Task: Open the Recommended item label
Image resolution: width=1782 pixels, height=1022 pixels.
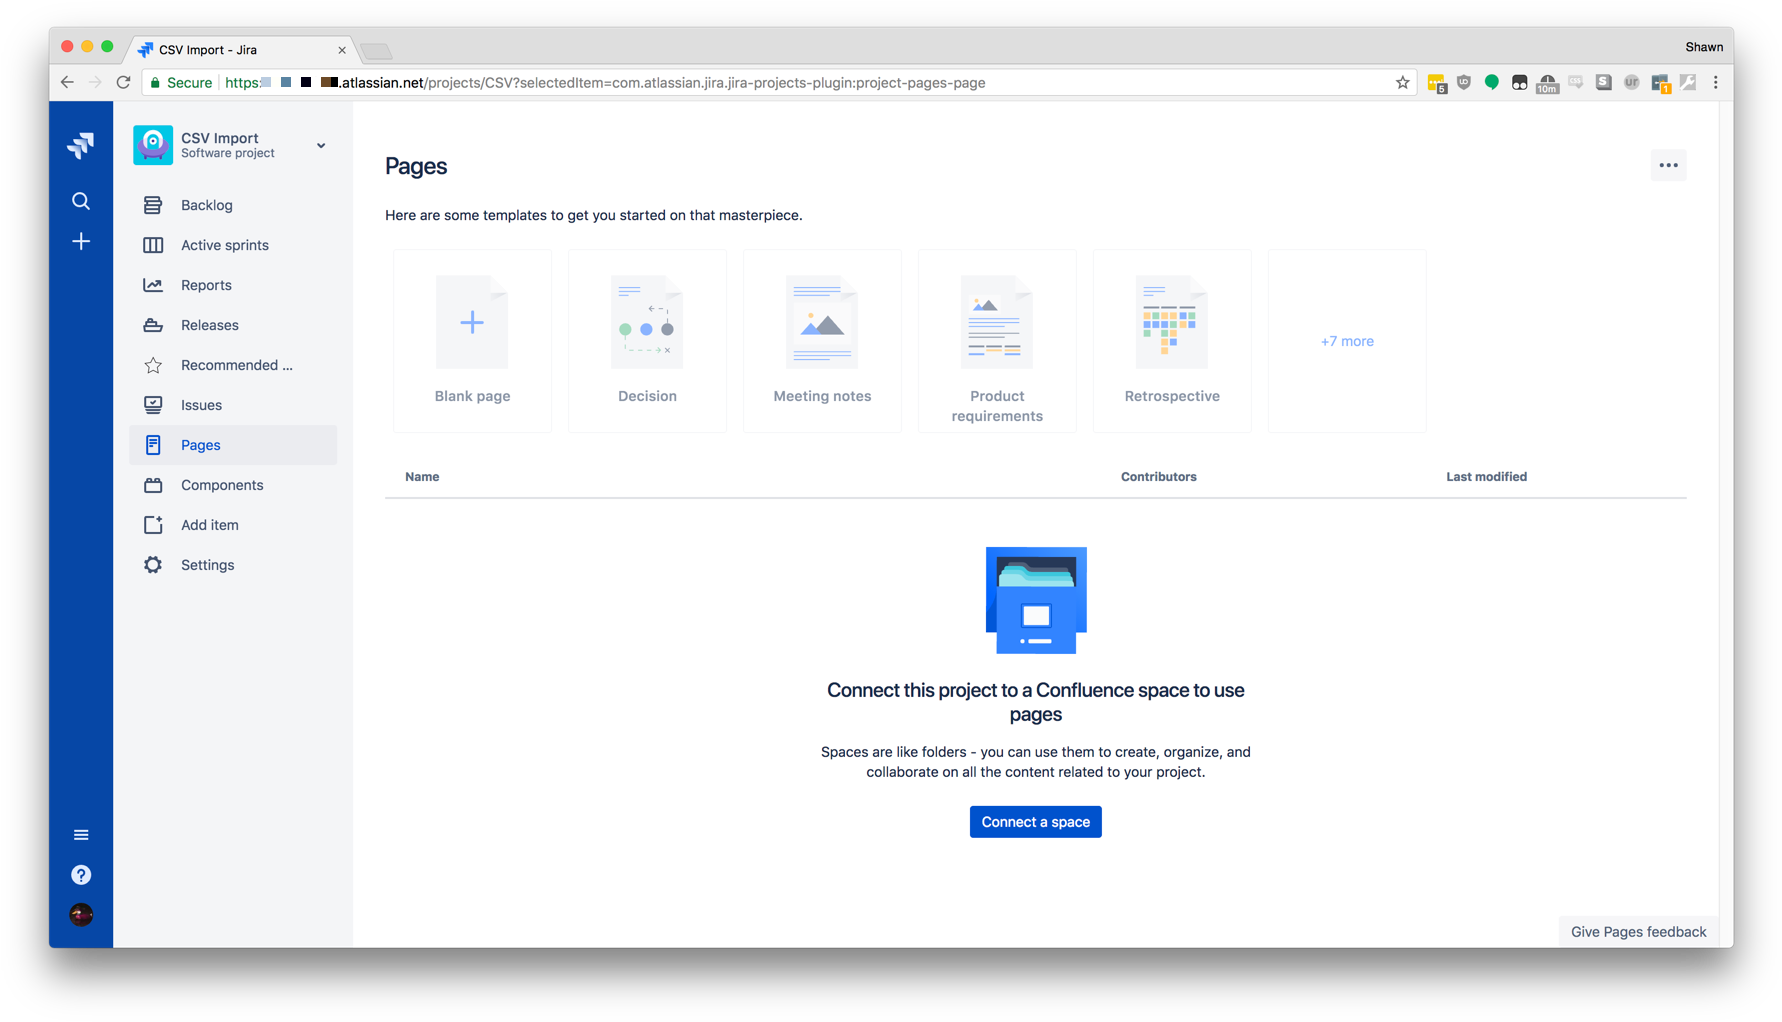Action: click(237, 365)
